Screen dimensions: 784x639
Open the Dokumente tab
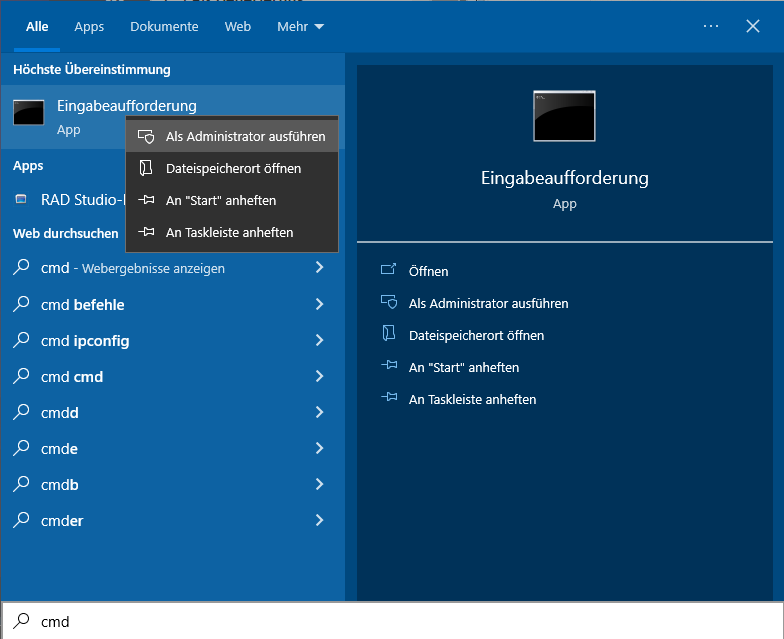click(164, 26)
